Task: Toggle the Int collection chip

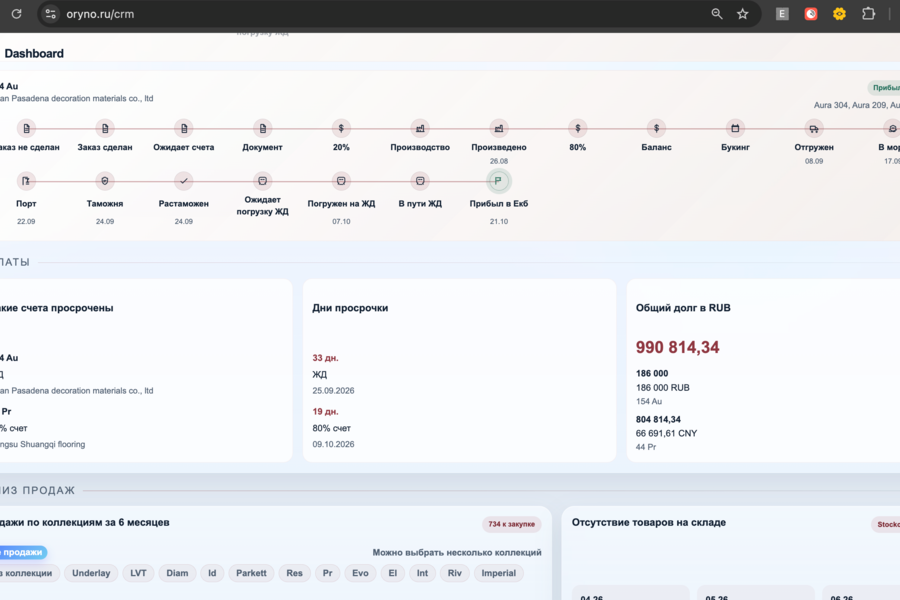Action: [x=422, y=573]
